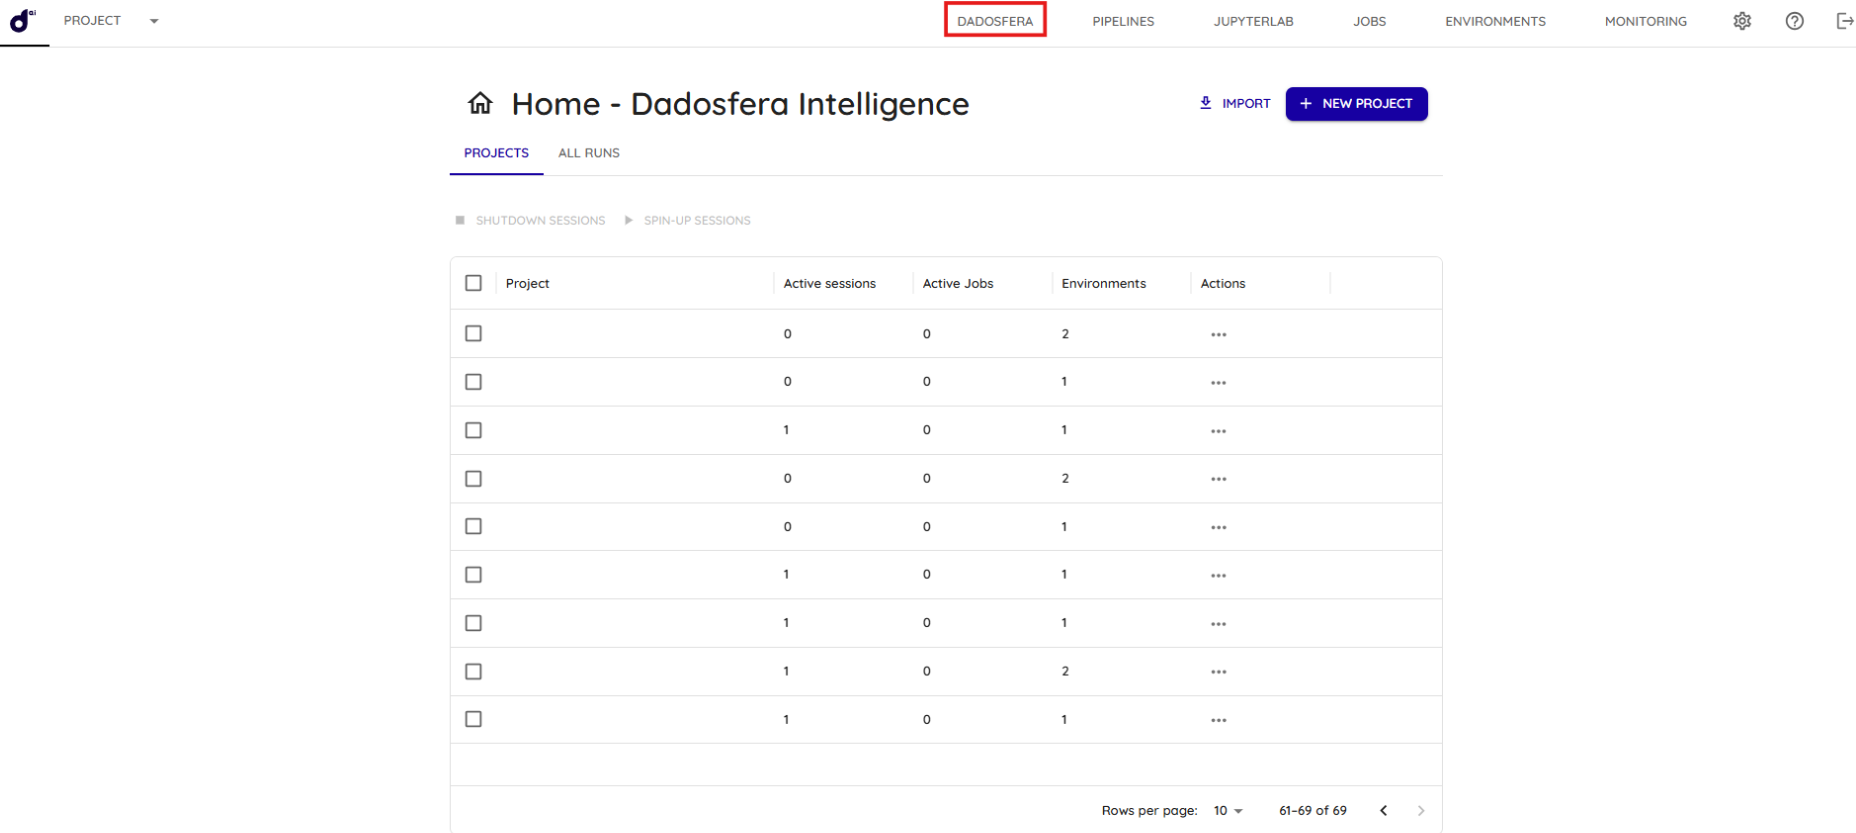Check the seventh project row checkbox
This screenshot has height=833, width=1856.
474,623
